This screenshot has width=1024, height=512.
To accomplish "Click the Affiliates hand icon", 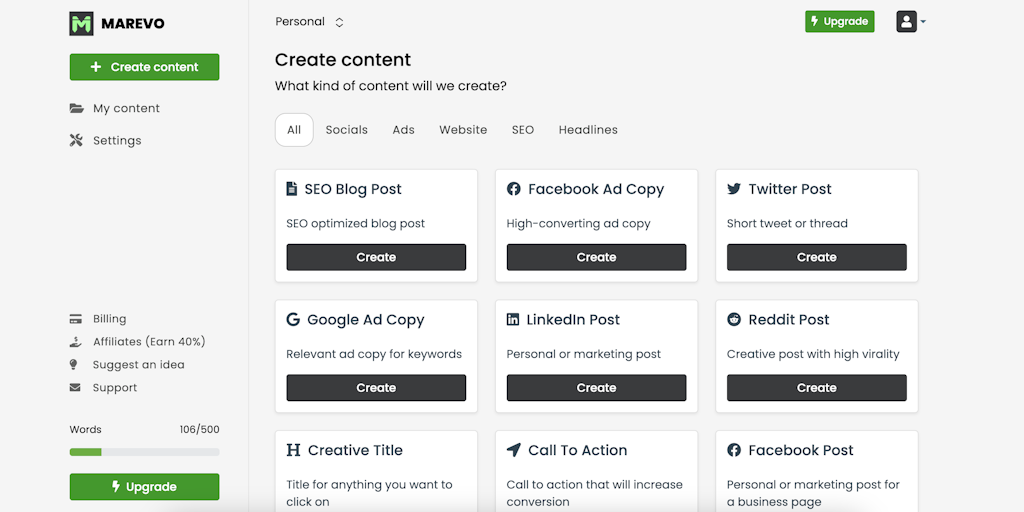I will [75, 342].
